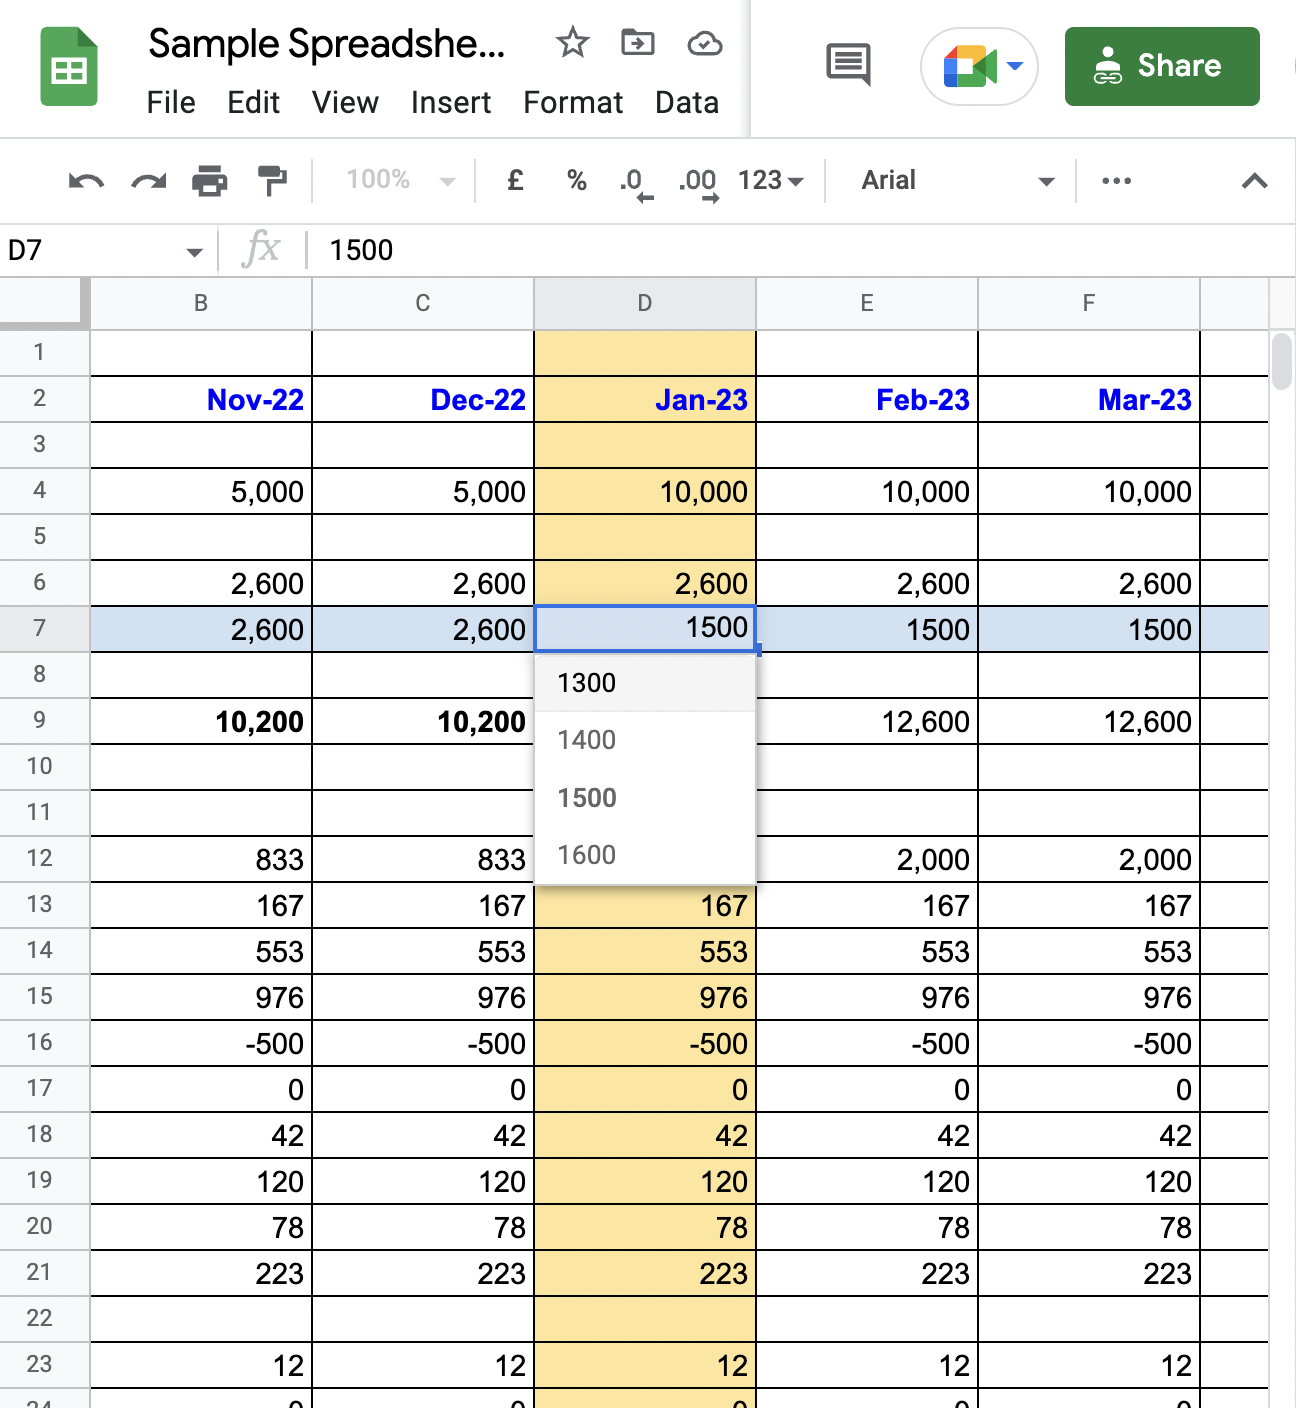Activate the paint format roller tool

click(272, 181)
